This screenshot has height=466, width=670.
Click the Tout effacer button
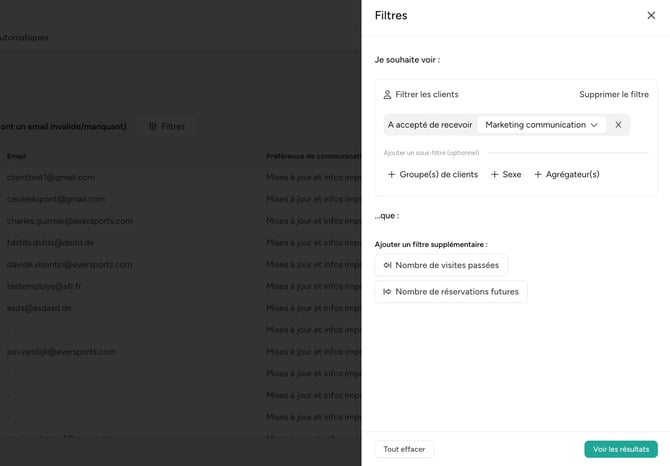404,449
